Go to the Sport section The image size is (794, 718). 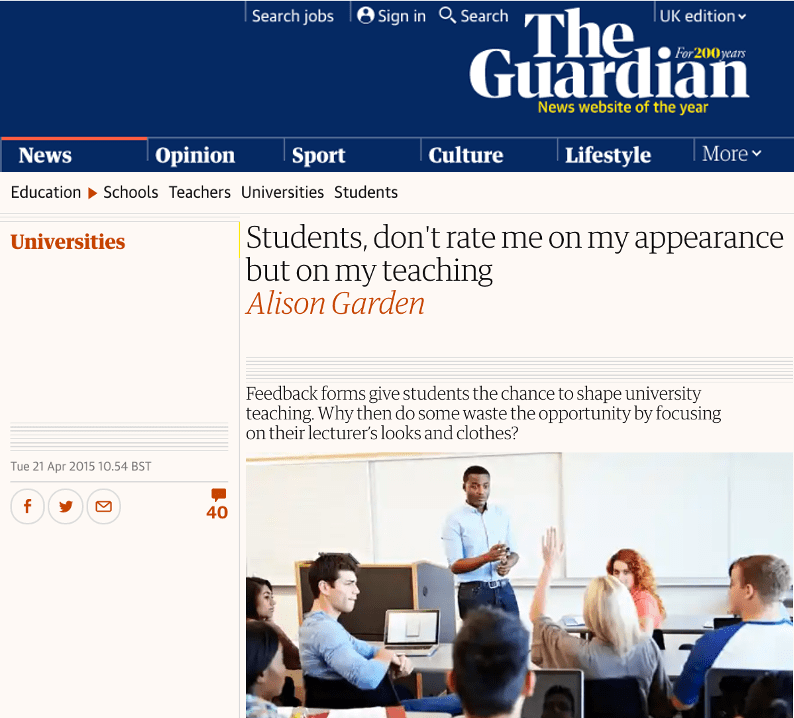click(319, 155)
